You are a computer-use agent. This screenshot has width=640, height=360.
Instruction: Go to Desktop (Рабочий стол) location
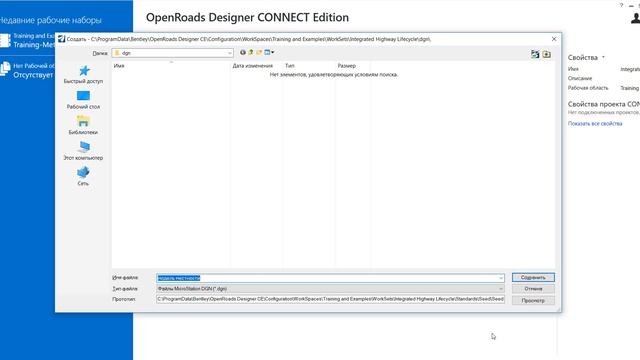[83, 100]
